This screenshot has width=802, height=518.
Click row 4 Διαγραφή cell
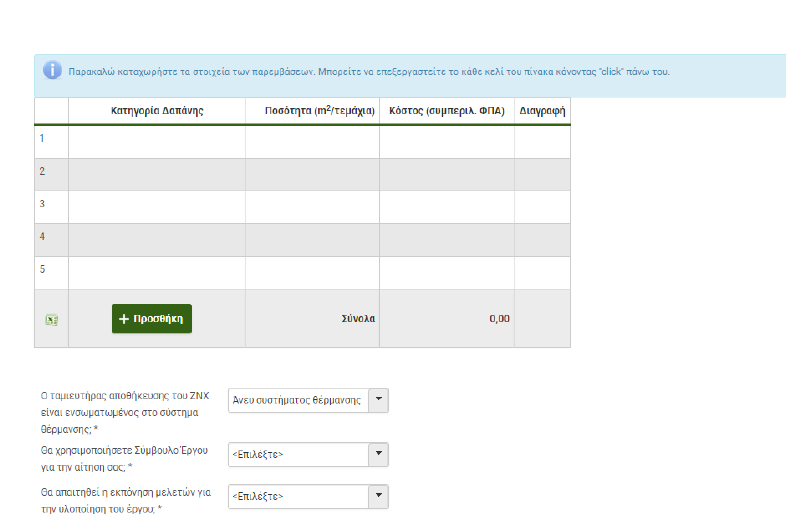(542, 240)
